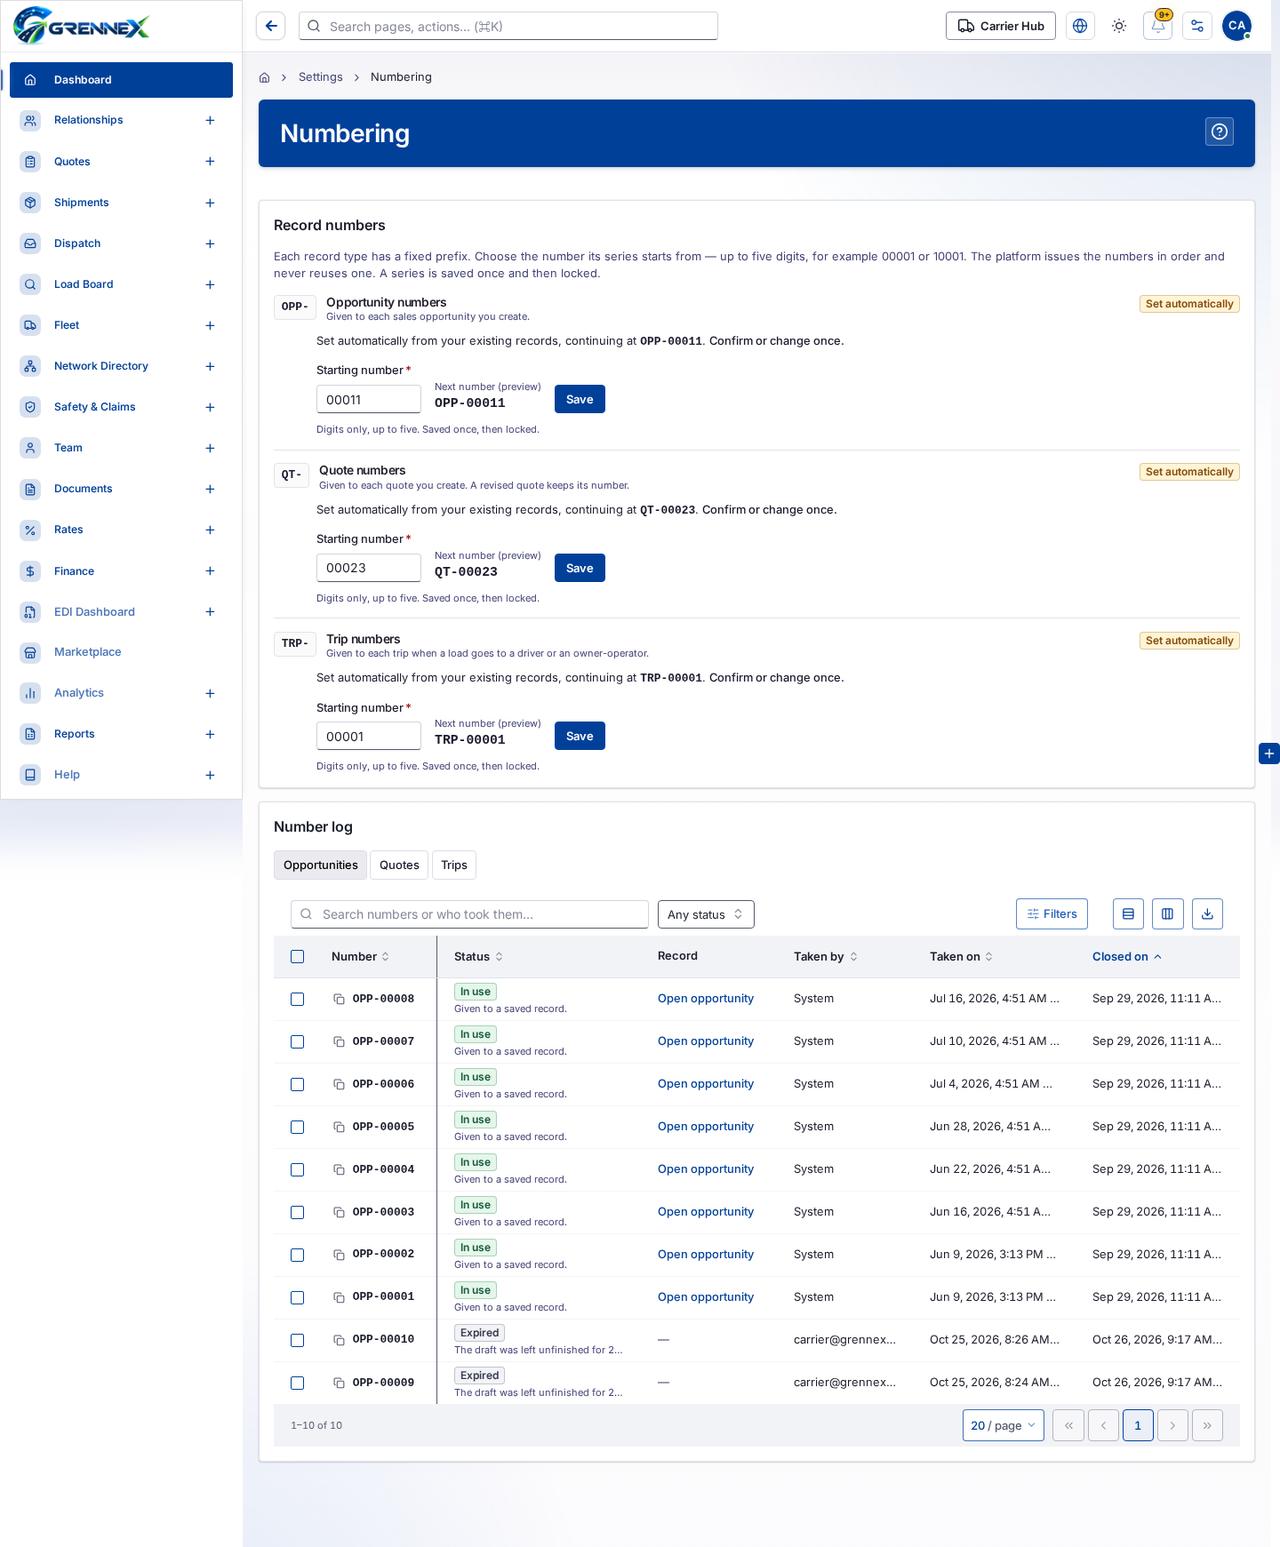This screenshot has width=1280, height=1547.
Task: Click the floating plus button at right edge
Action: point(1269,753)
